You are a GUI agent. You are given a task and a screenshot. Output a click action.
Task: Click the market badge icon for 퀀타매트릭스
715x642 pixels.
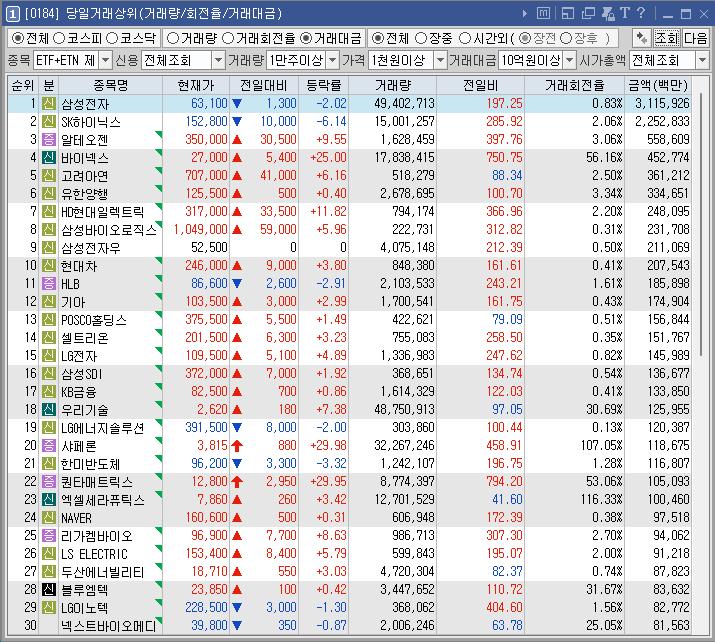tap(49, 482)
